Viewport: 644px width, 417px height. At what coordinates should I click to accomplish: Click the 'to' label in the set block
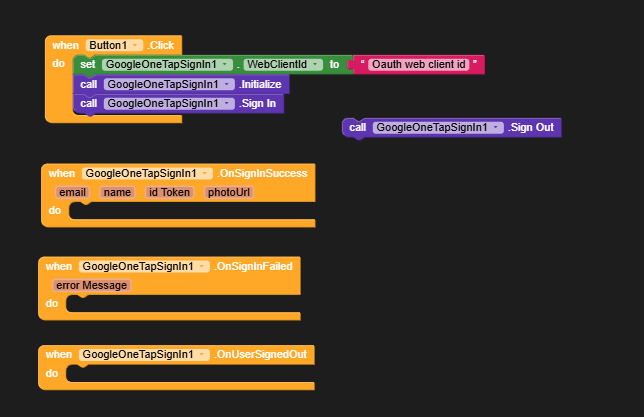click(334, 65)
